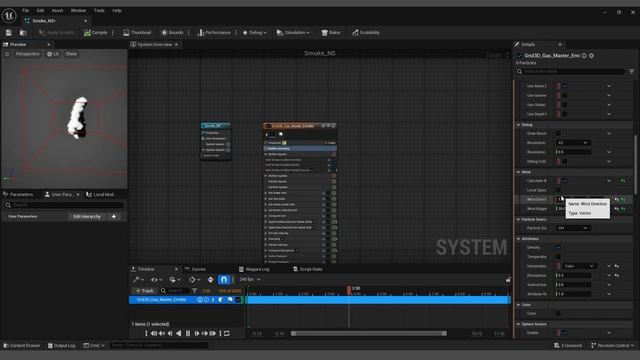Open Thumbnail toolbar option

point(137,33)
